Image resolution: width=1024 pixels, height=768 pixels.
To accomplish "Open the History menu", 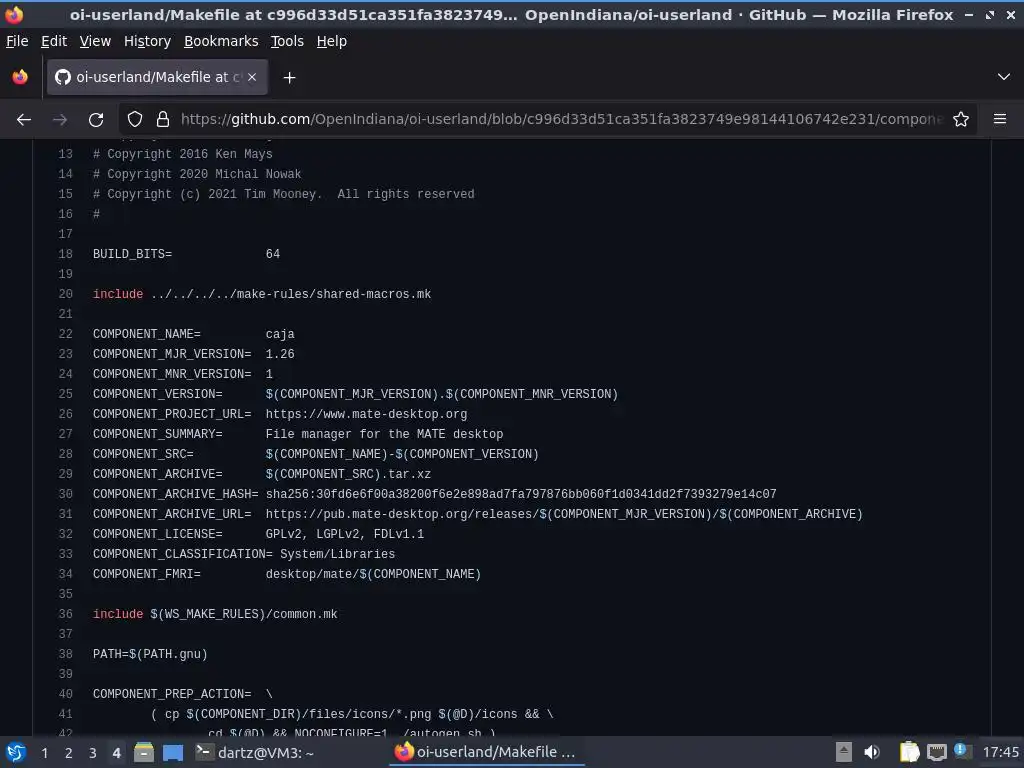I will point(148,41).
